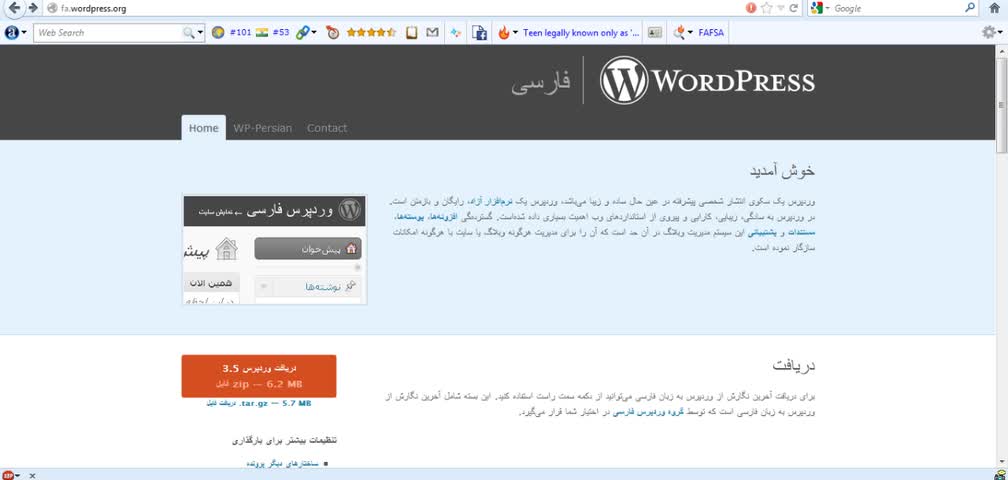The image size is (1008, 480).
Task: Click the FAFSA hot search link
Action: pyautogui.click(x=711, y=33)
